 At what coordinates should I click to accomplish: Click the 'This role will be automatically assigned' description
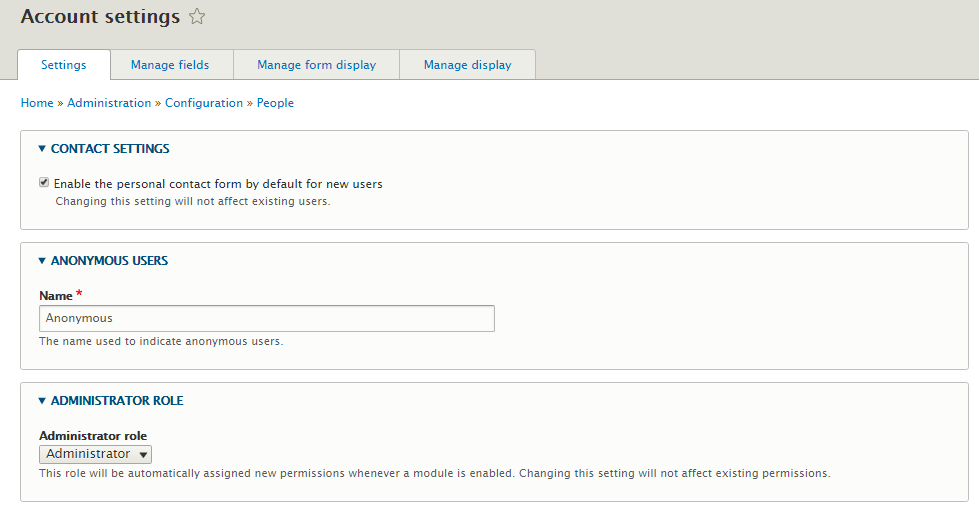click(x=435, y=473)
